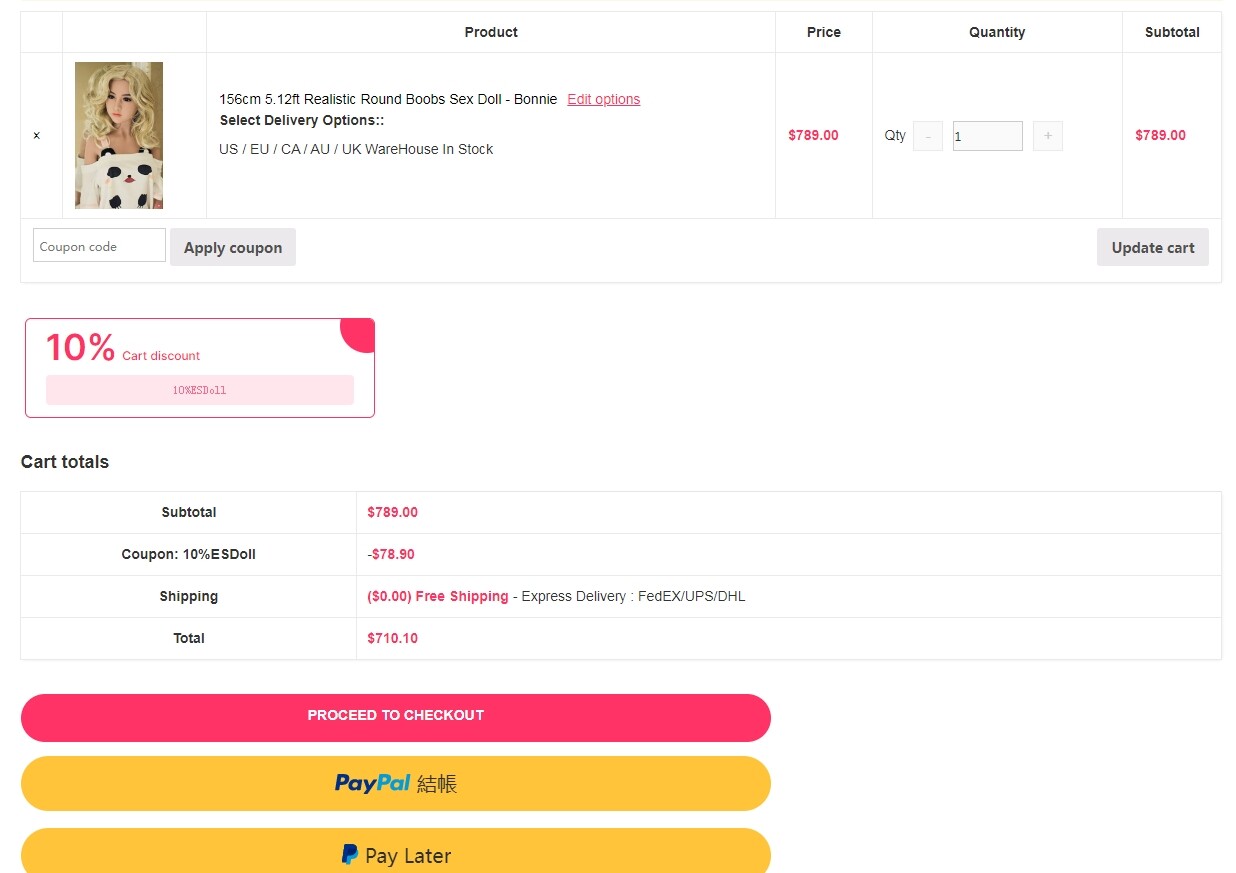Click the Select Delivery Options label

302,120
